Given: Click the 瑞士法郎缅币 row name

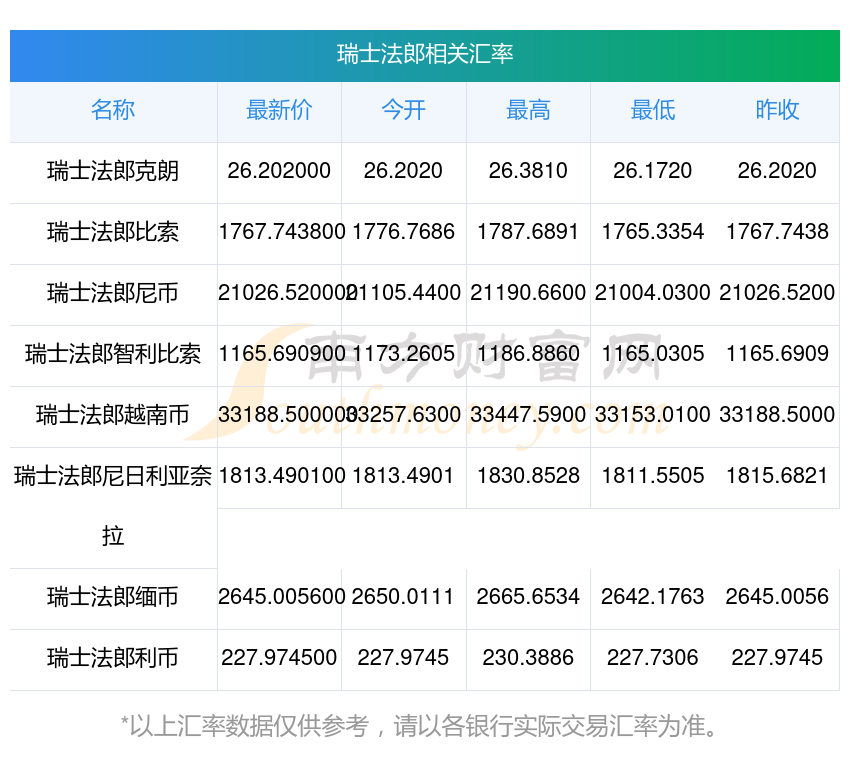Looking at the screenshot, I should [x=113, y=597].
